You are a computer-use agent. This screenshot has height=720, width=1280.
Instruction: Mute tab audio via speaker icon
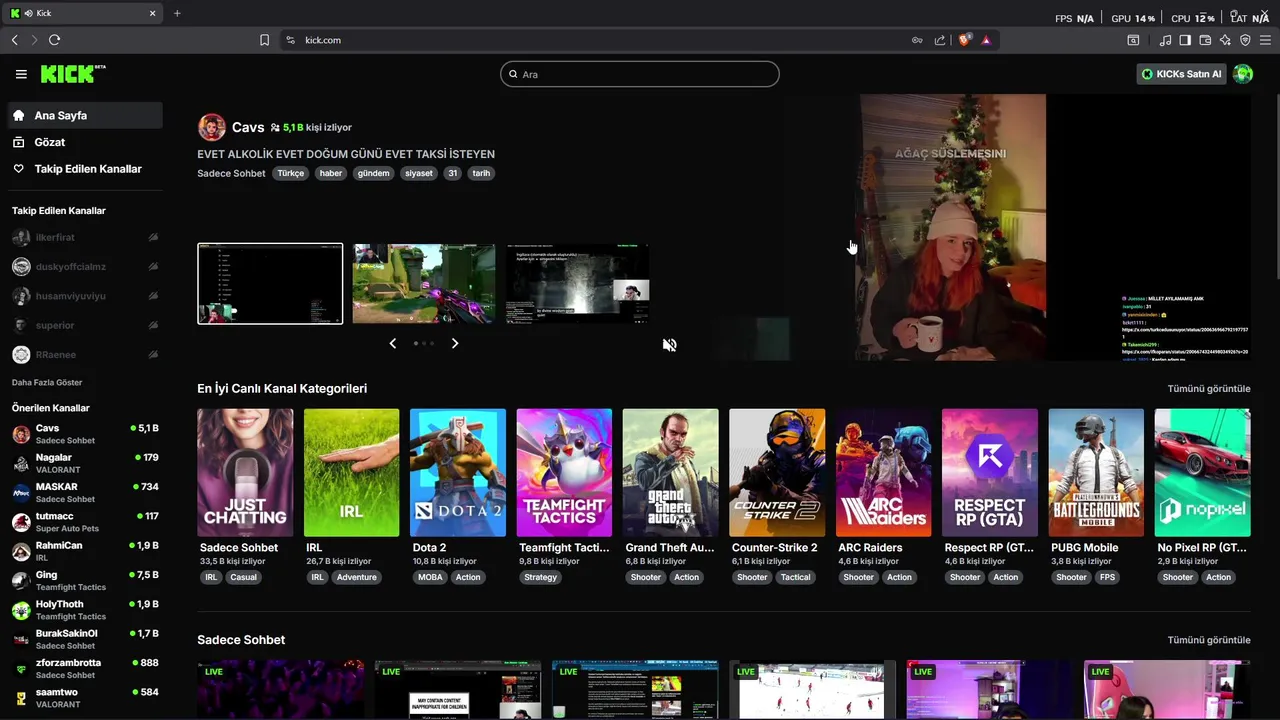click(x=29, y=13)
